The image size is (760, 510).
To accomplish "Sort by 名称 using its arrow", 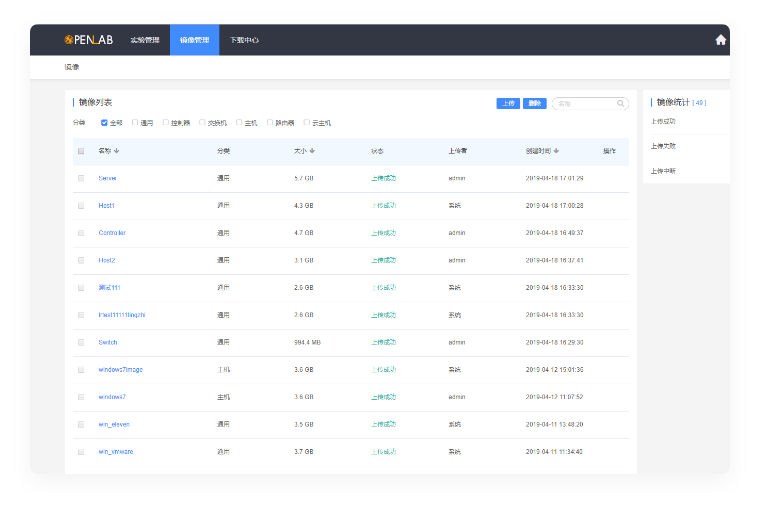I will [x=117, y=151].
